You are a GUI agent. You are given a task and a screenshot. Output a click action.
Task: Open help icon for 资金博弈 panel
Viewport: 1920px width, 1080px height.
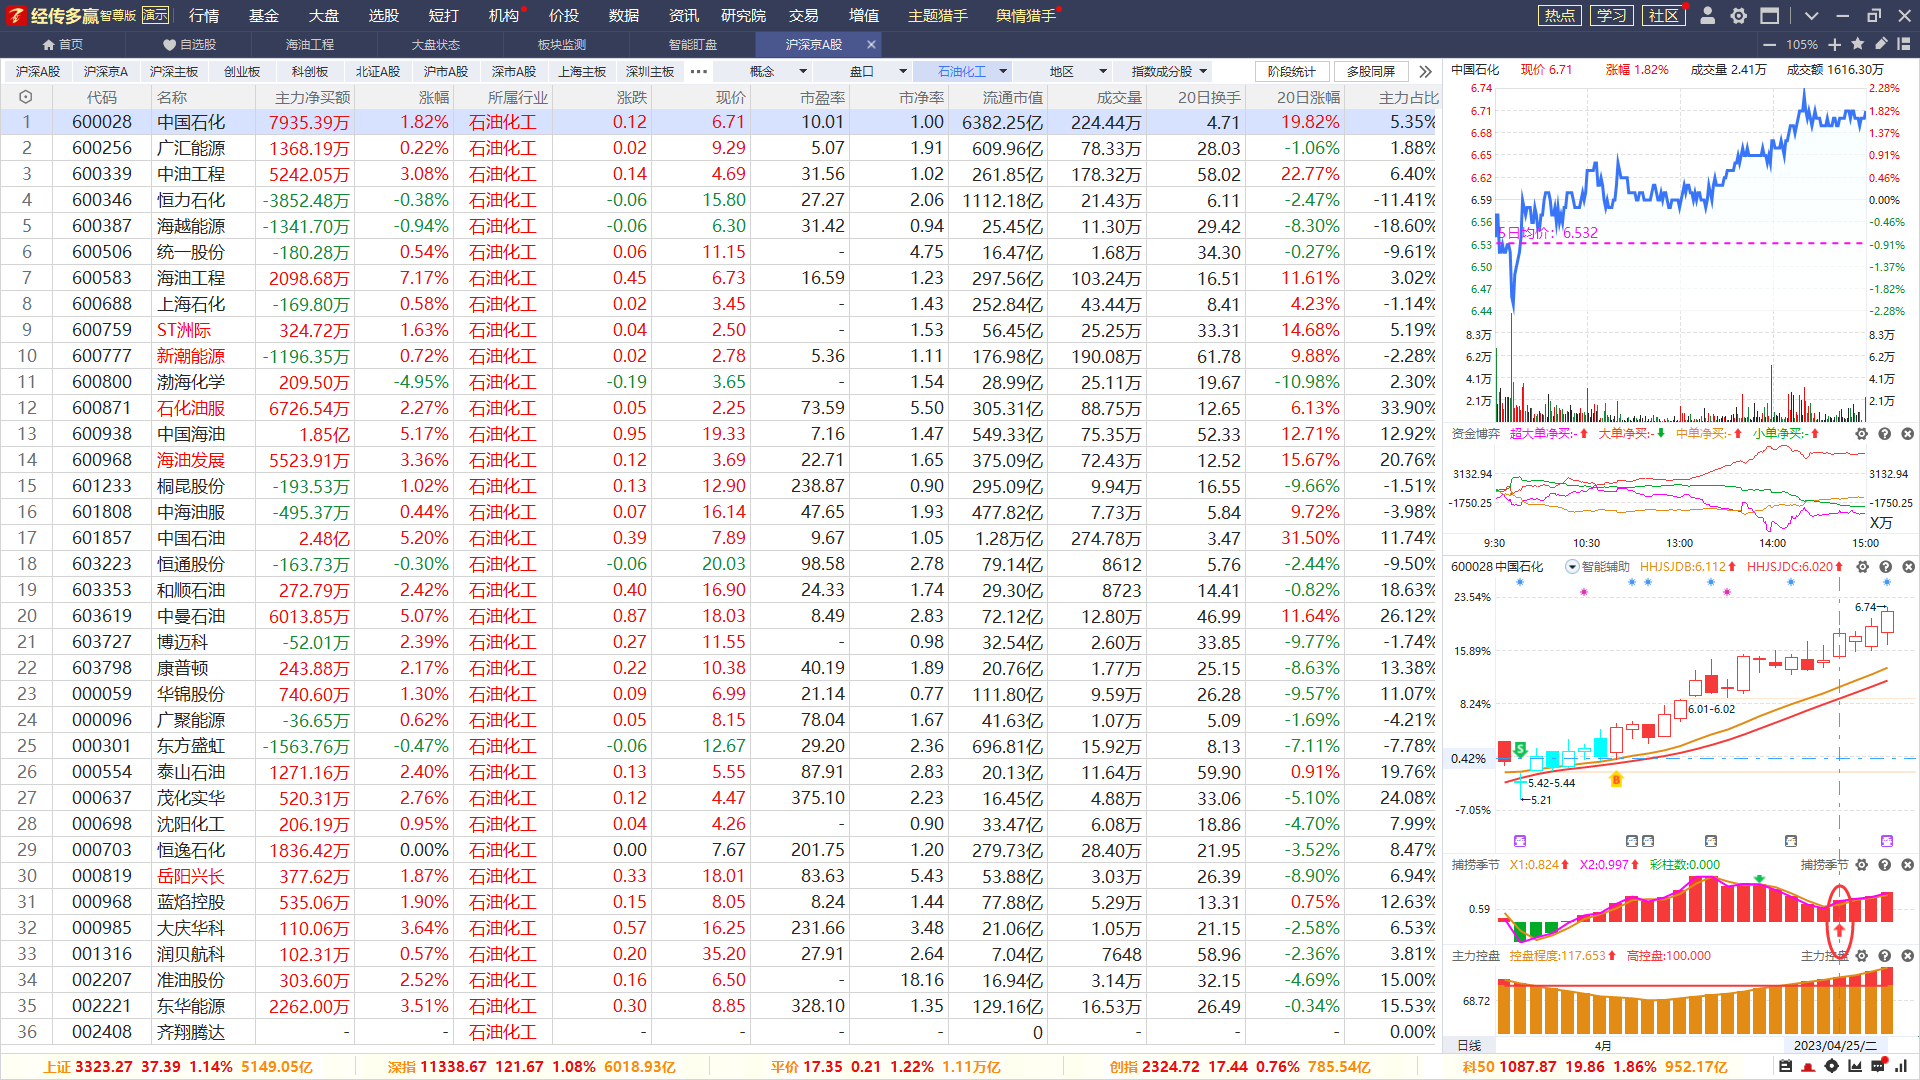[1885, 434]
